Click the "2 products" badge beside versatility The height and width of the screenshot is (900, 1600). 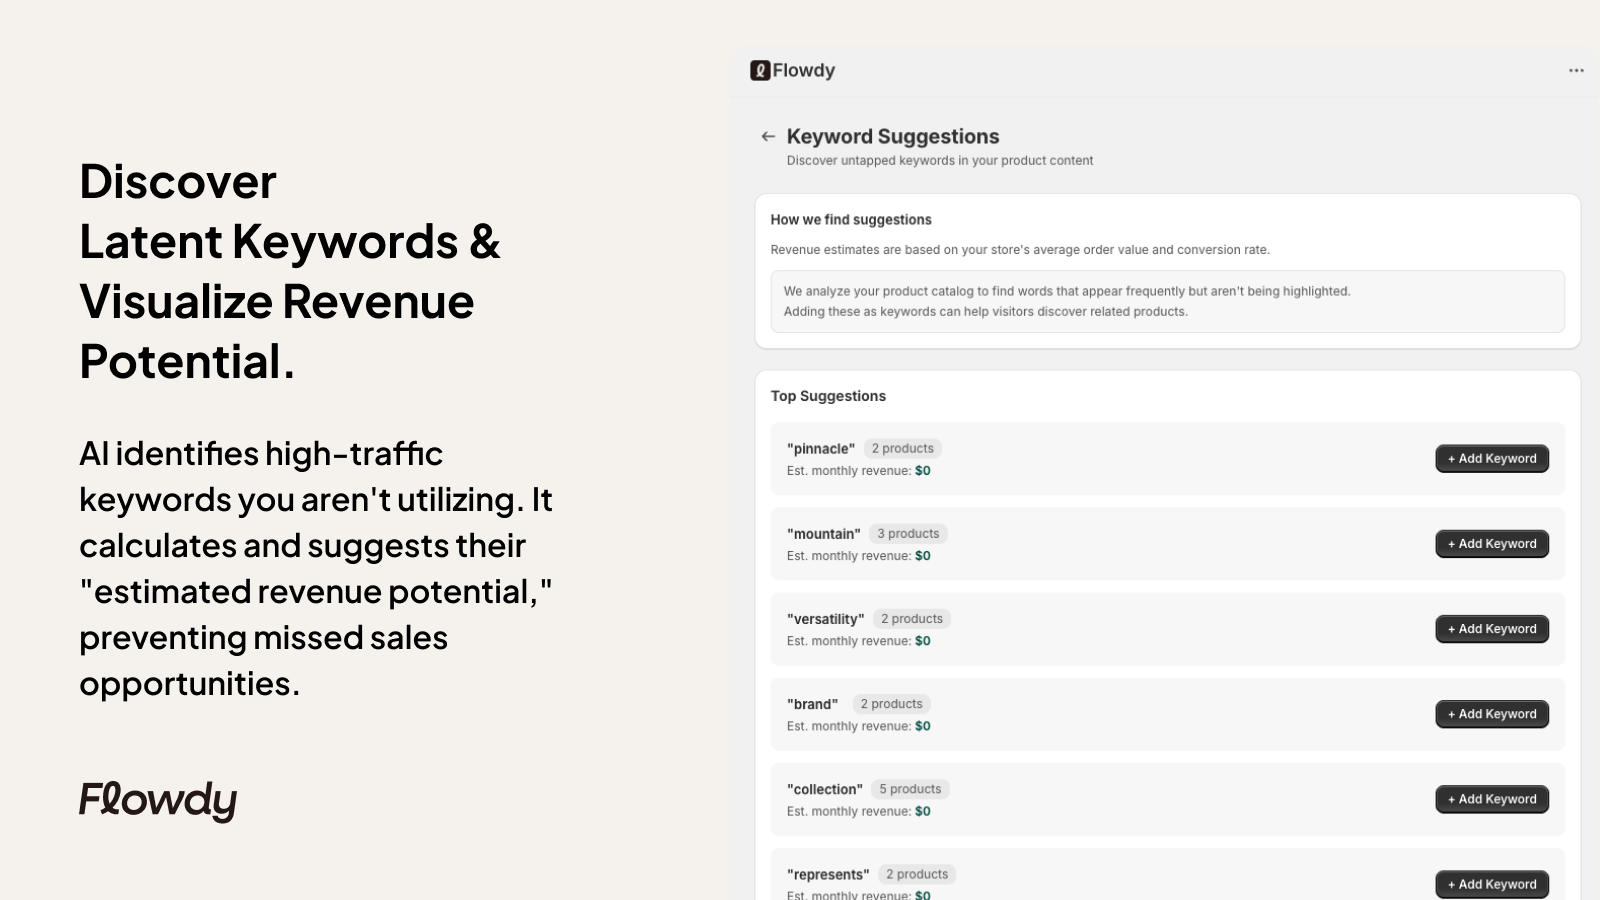coord(911,619)
